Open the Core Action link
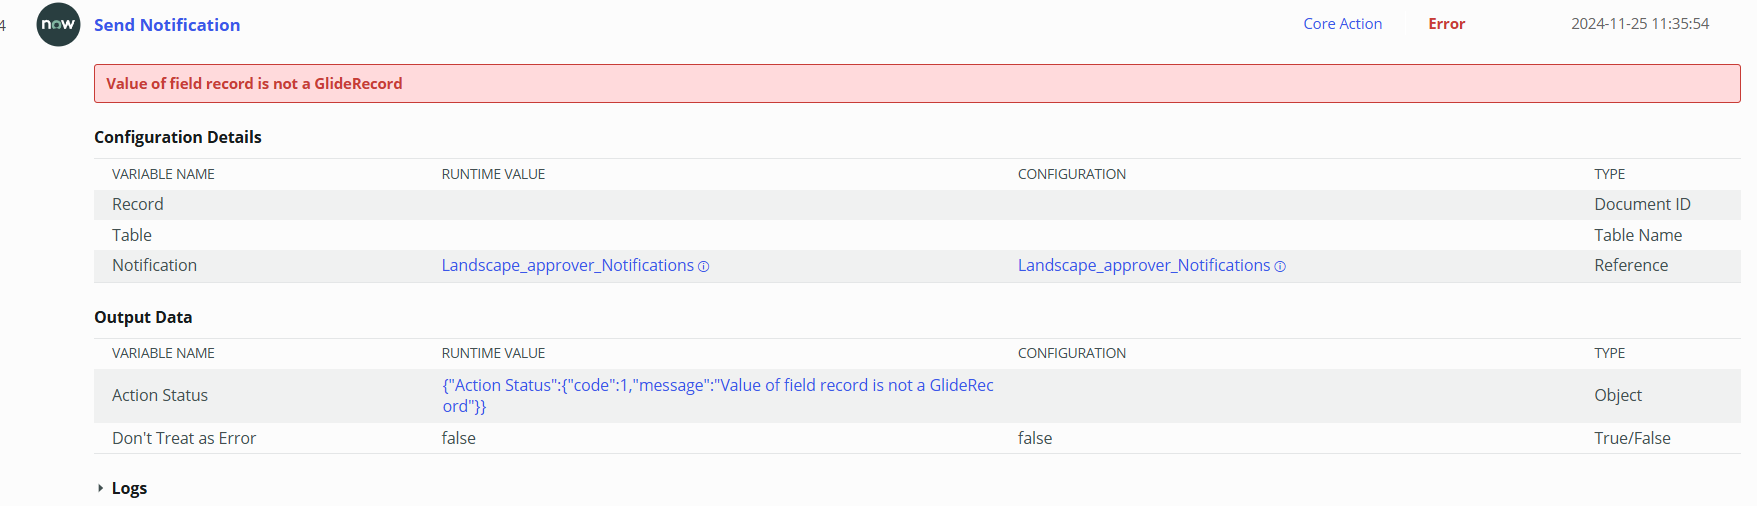Viewport: 1757px width, 506px height. [1342, 24]
